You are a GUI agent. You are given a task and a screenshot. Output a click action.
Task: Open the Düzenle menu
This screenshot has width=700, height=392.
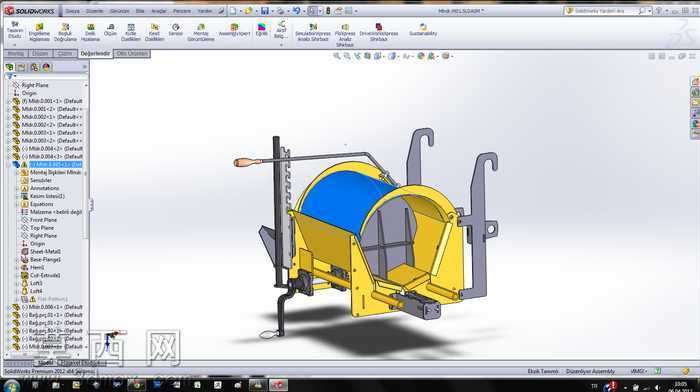tap(94, 11)
